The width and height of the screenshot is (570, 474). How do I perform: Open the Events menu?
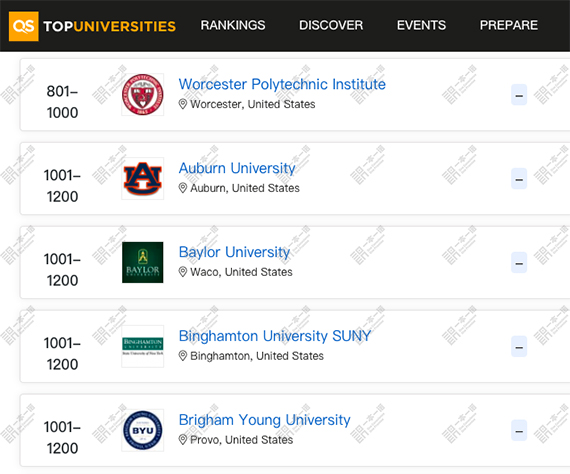tap(421, 25)
